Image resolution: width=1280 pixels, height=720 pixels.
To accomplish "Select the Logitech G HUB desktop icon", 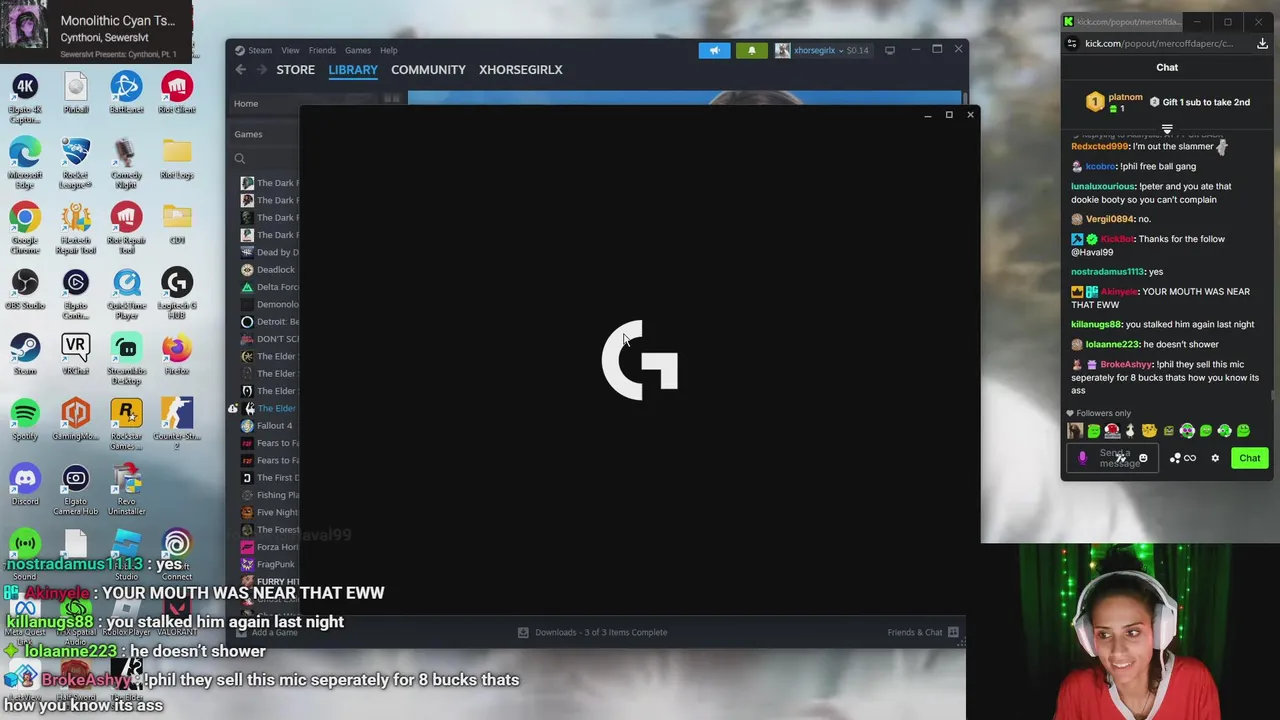I will click(x=177, y=293).
